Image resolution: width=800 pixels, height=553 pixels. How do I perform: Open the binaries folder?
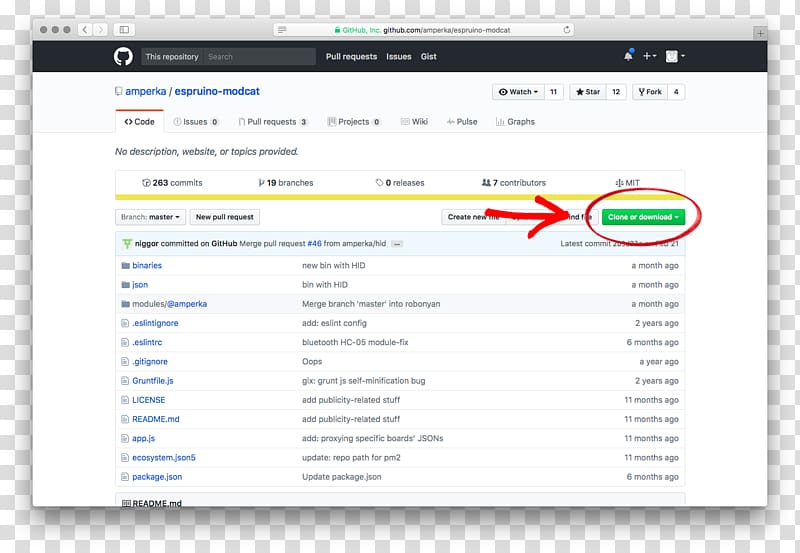[147, 265]
